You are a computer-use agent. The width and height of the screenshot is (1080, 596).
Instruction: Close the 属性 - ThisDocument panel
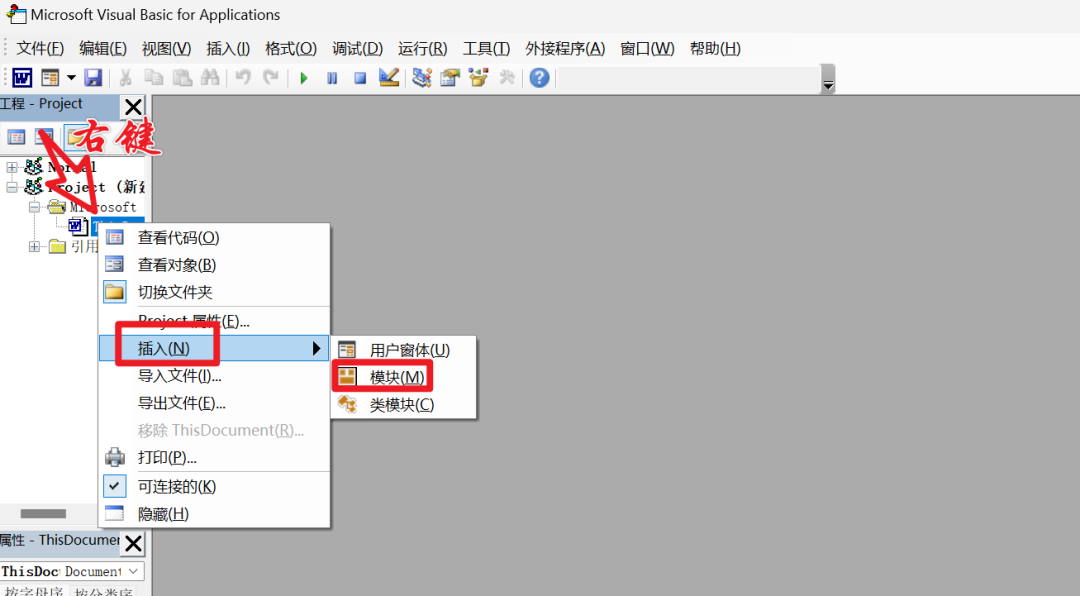click(133, 544)
